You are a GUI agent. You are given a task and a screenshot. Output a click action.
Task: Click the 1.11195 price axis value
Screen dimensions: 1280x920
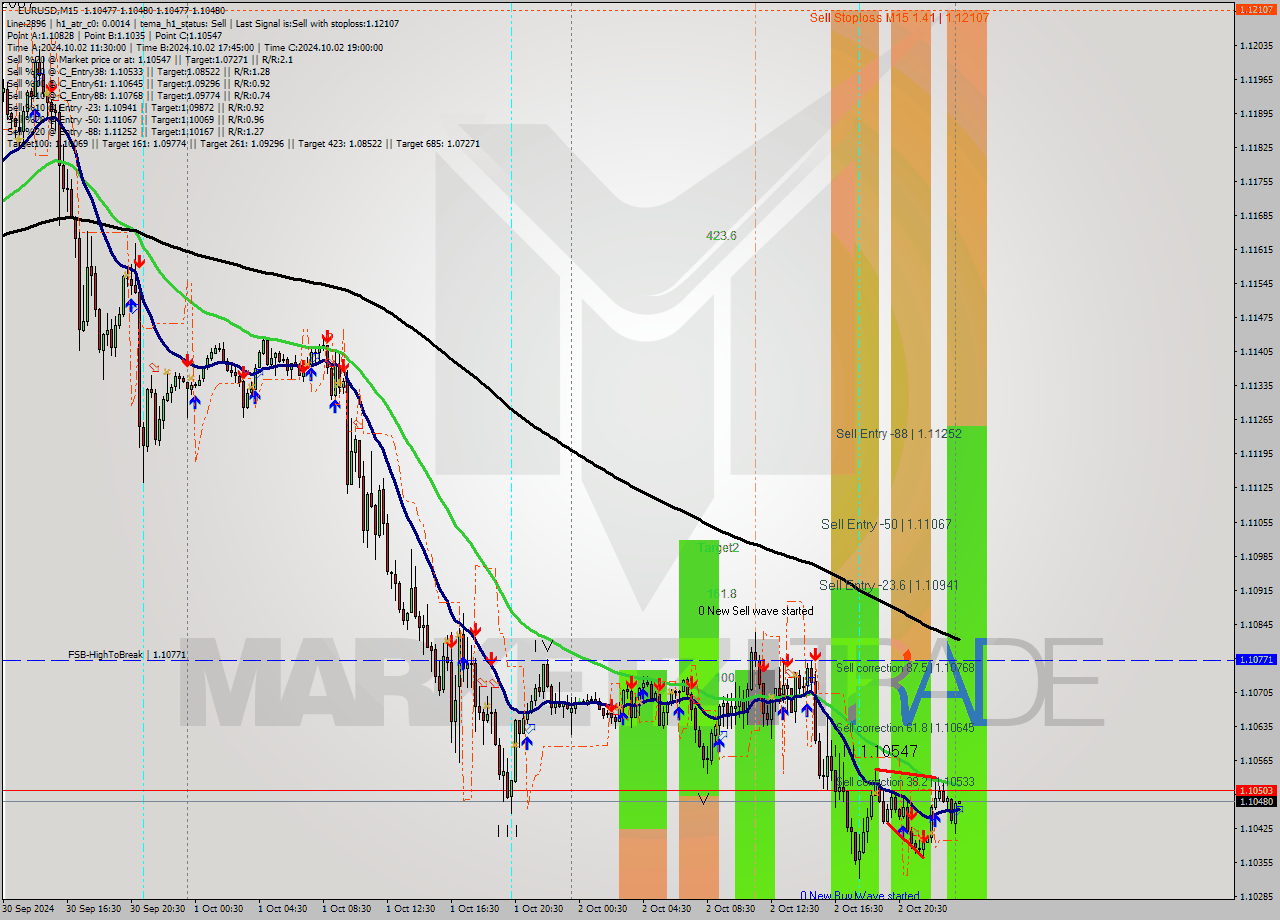(1256, 453)
